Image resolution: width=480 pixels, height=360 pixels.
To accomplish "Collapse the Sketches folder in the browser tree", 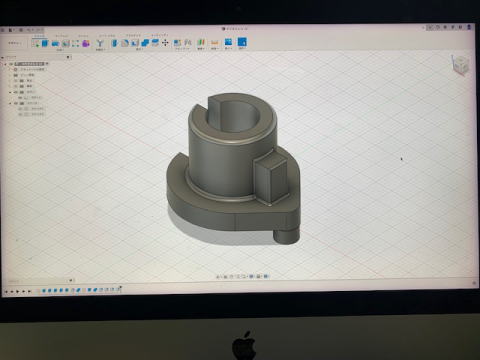I will tap(10, 103).
